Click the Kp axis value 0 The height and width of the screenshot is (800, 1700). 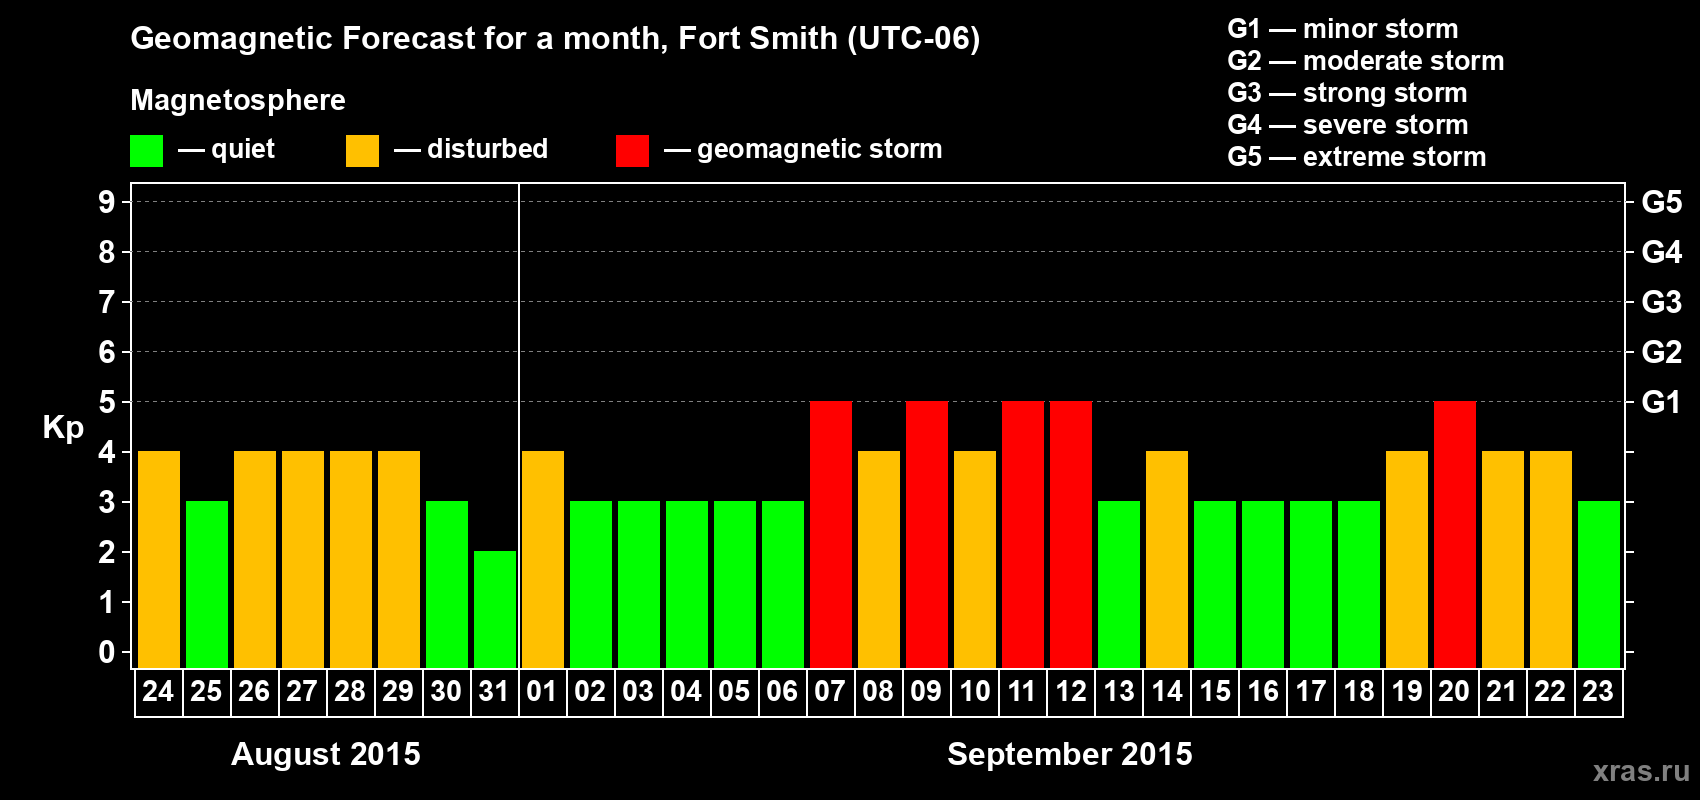107,652
